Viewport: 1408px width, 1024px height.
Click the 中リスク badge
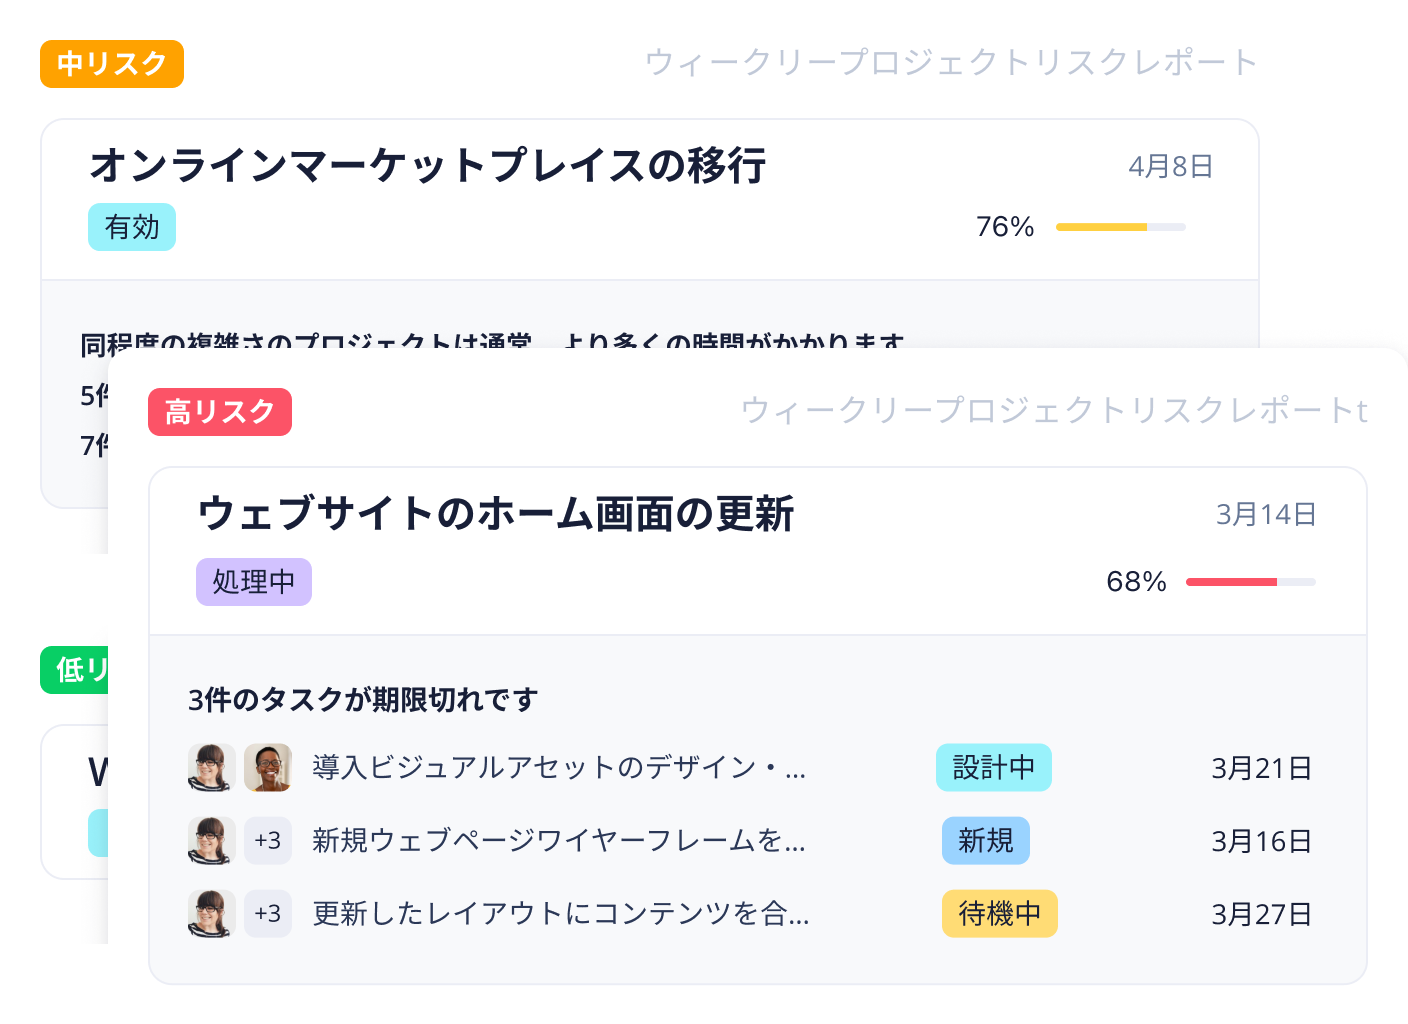pos(111,64)
